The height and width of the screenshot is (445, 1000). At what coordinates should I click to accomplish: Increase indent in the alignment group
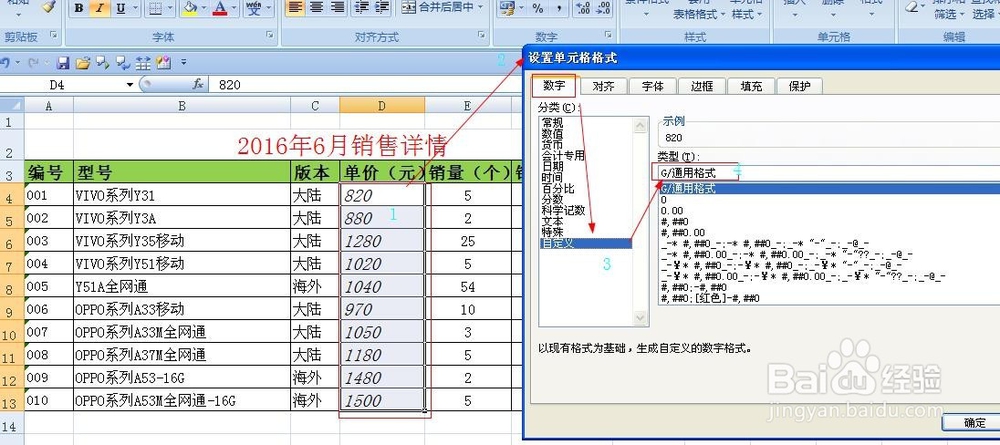coord(383,8)
